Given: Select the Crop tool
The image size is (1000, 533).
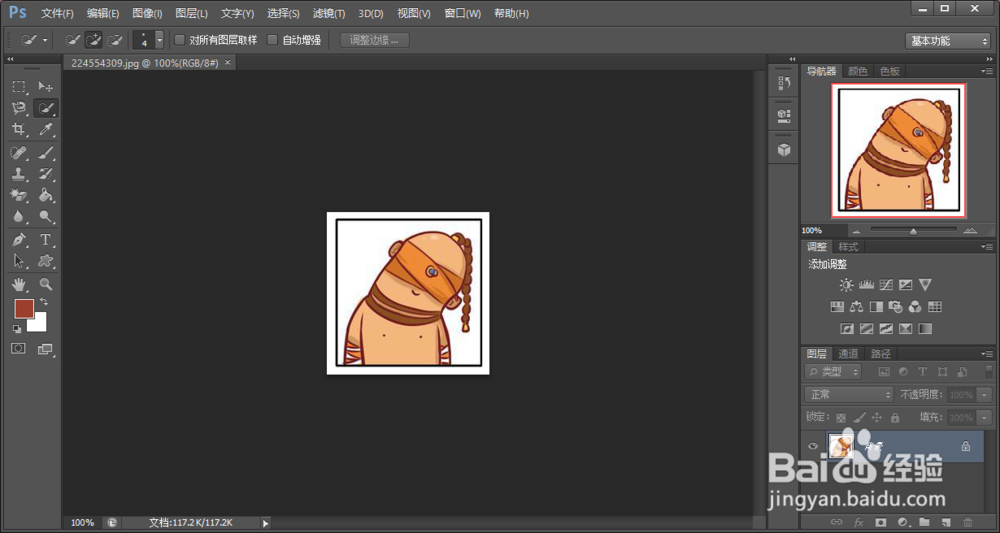Looking at the screenshot, I should coord(19,130).
